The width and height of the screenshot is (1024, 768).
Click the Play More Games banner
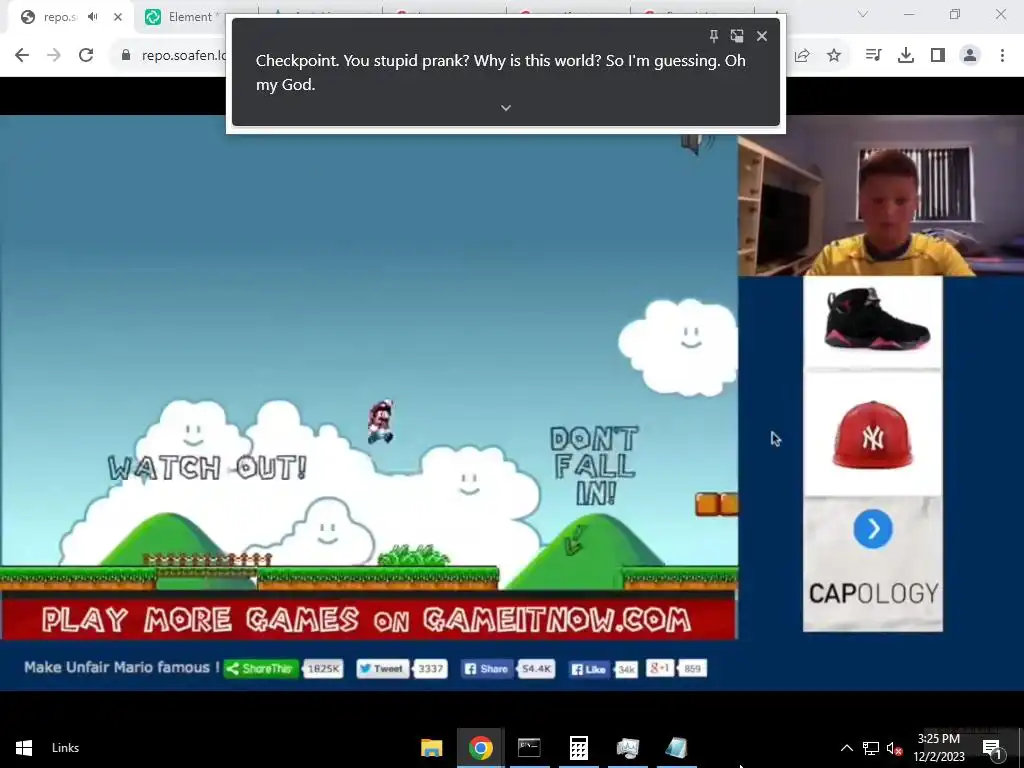368,619
